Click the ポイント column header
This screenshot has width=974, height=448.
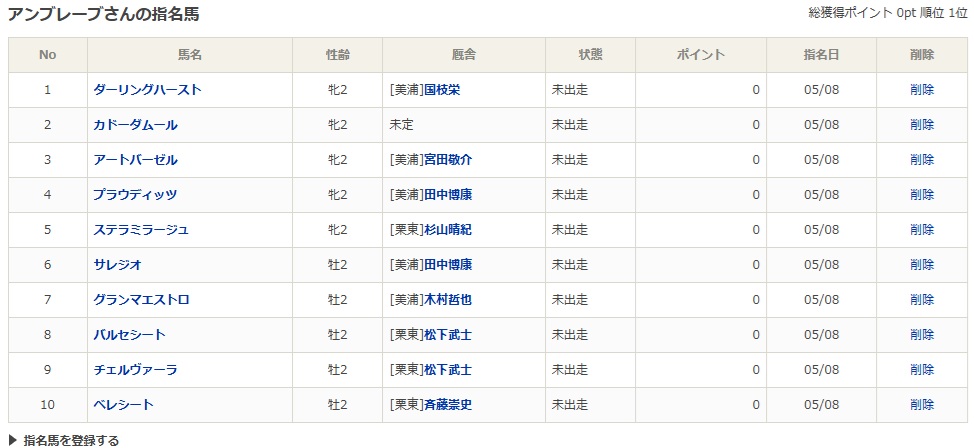pos(701,55)
